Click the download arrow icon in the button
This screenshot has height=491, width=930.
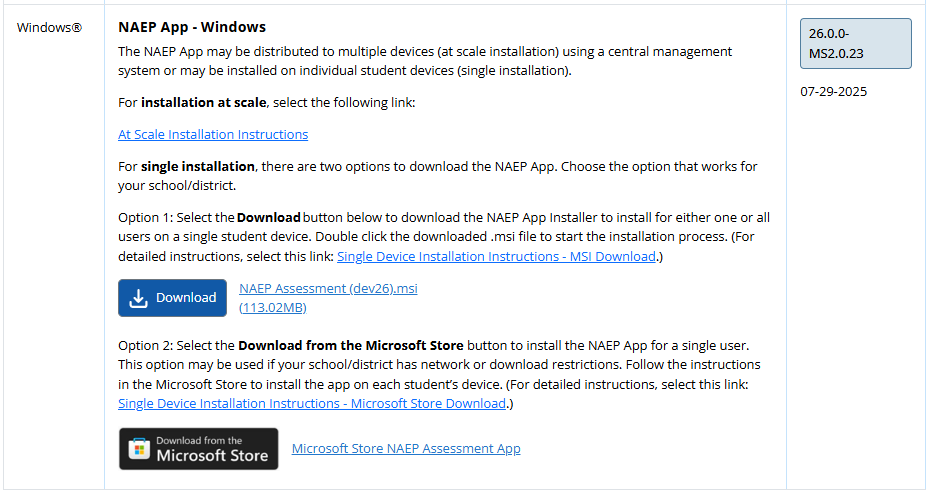(139, 298)
